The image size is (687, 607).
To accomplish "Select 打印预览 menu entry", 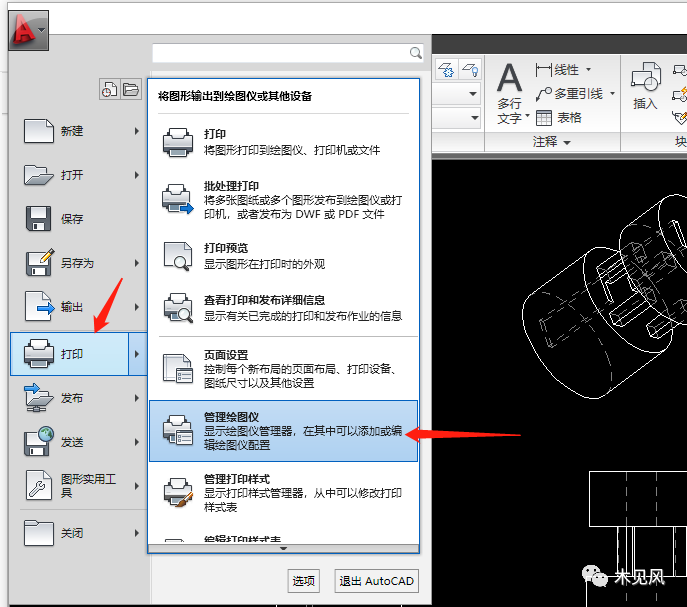I will coord(283,256).
